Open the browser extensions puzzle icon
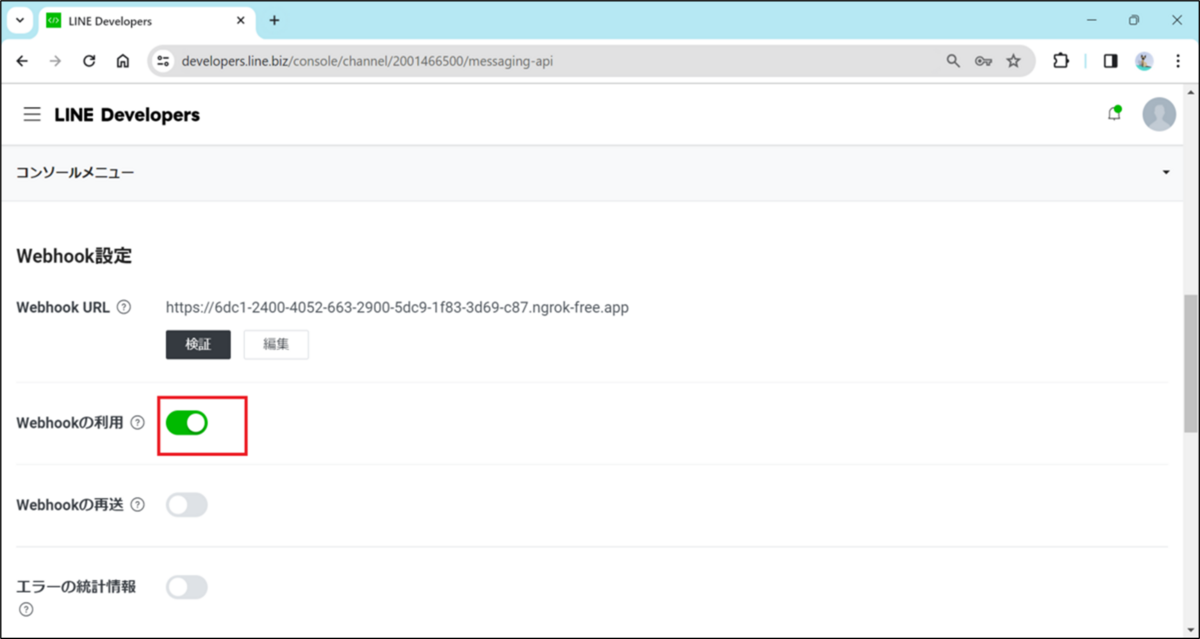The image size is (1200, 639). (1061, 61)
